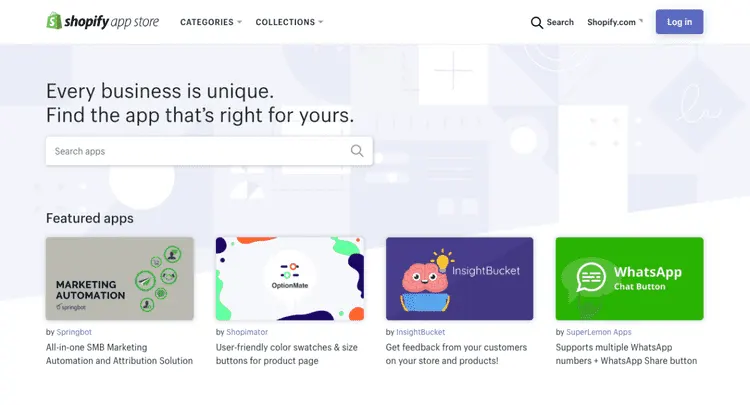Screen dimensions: 750x405
Task: Open the Shopify.com dropdown
Action: click(614, 22)
